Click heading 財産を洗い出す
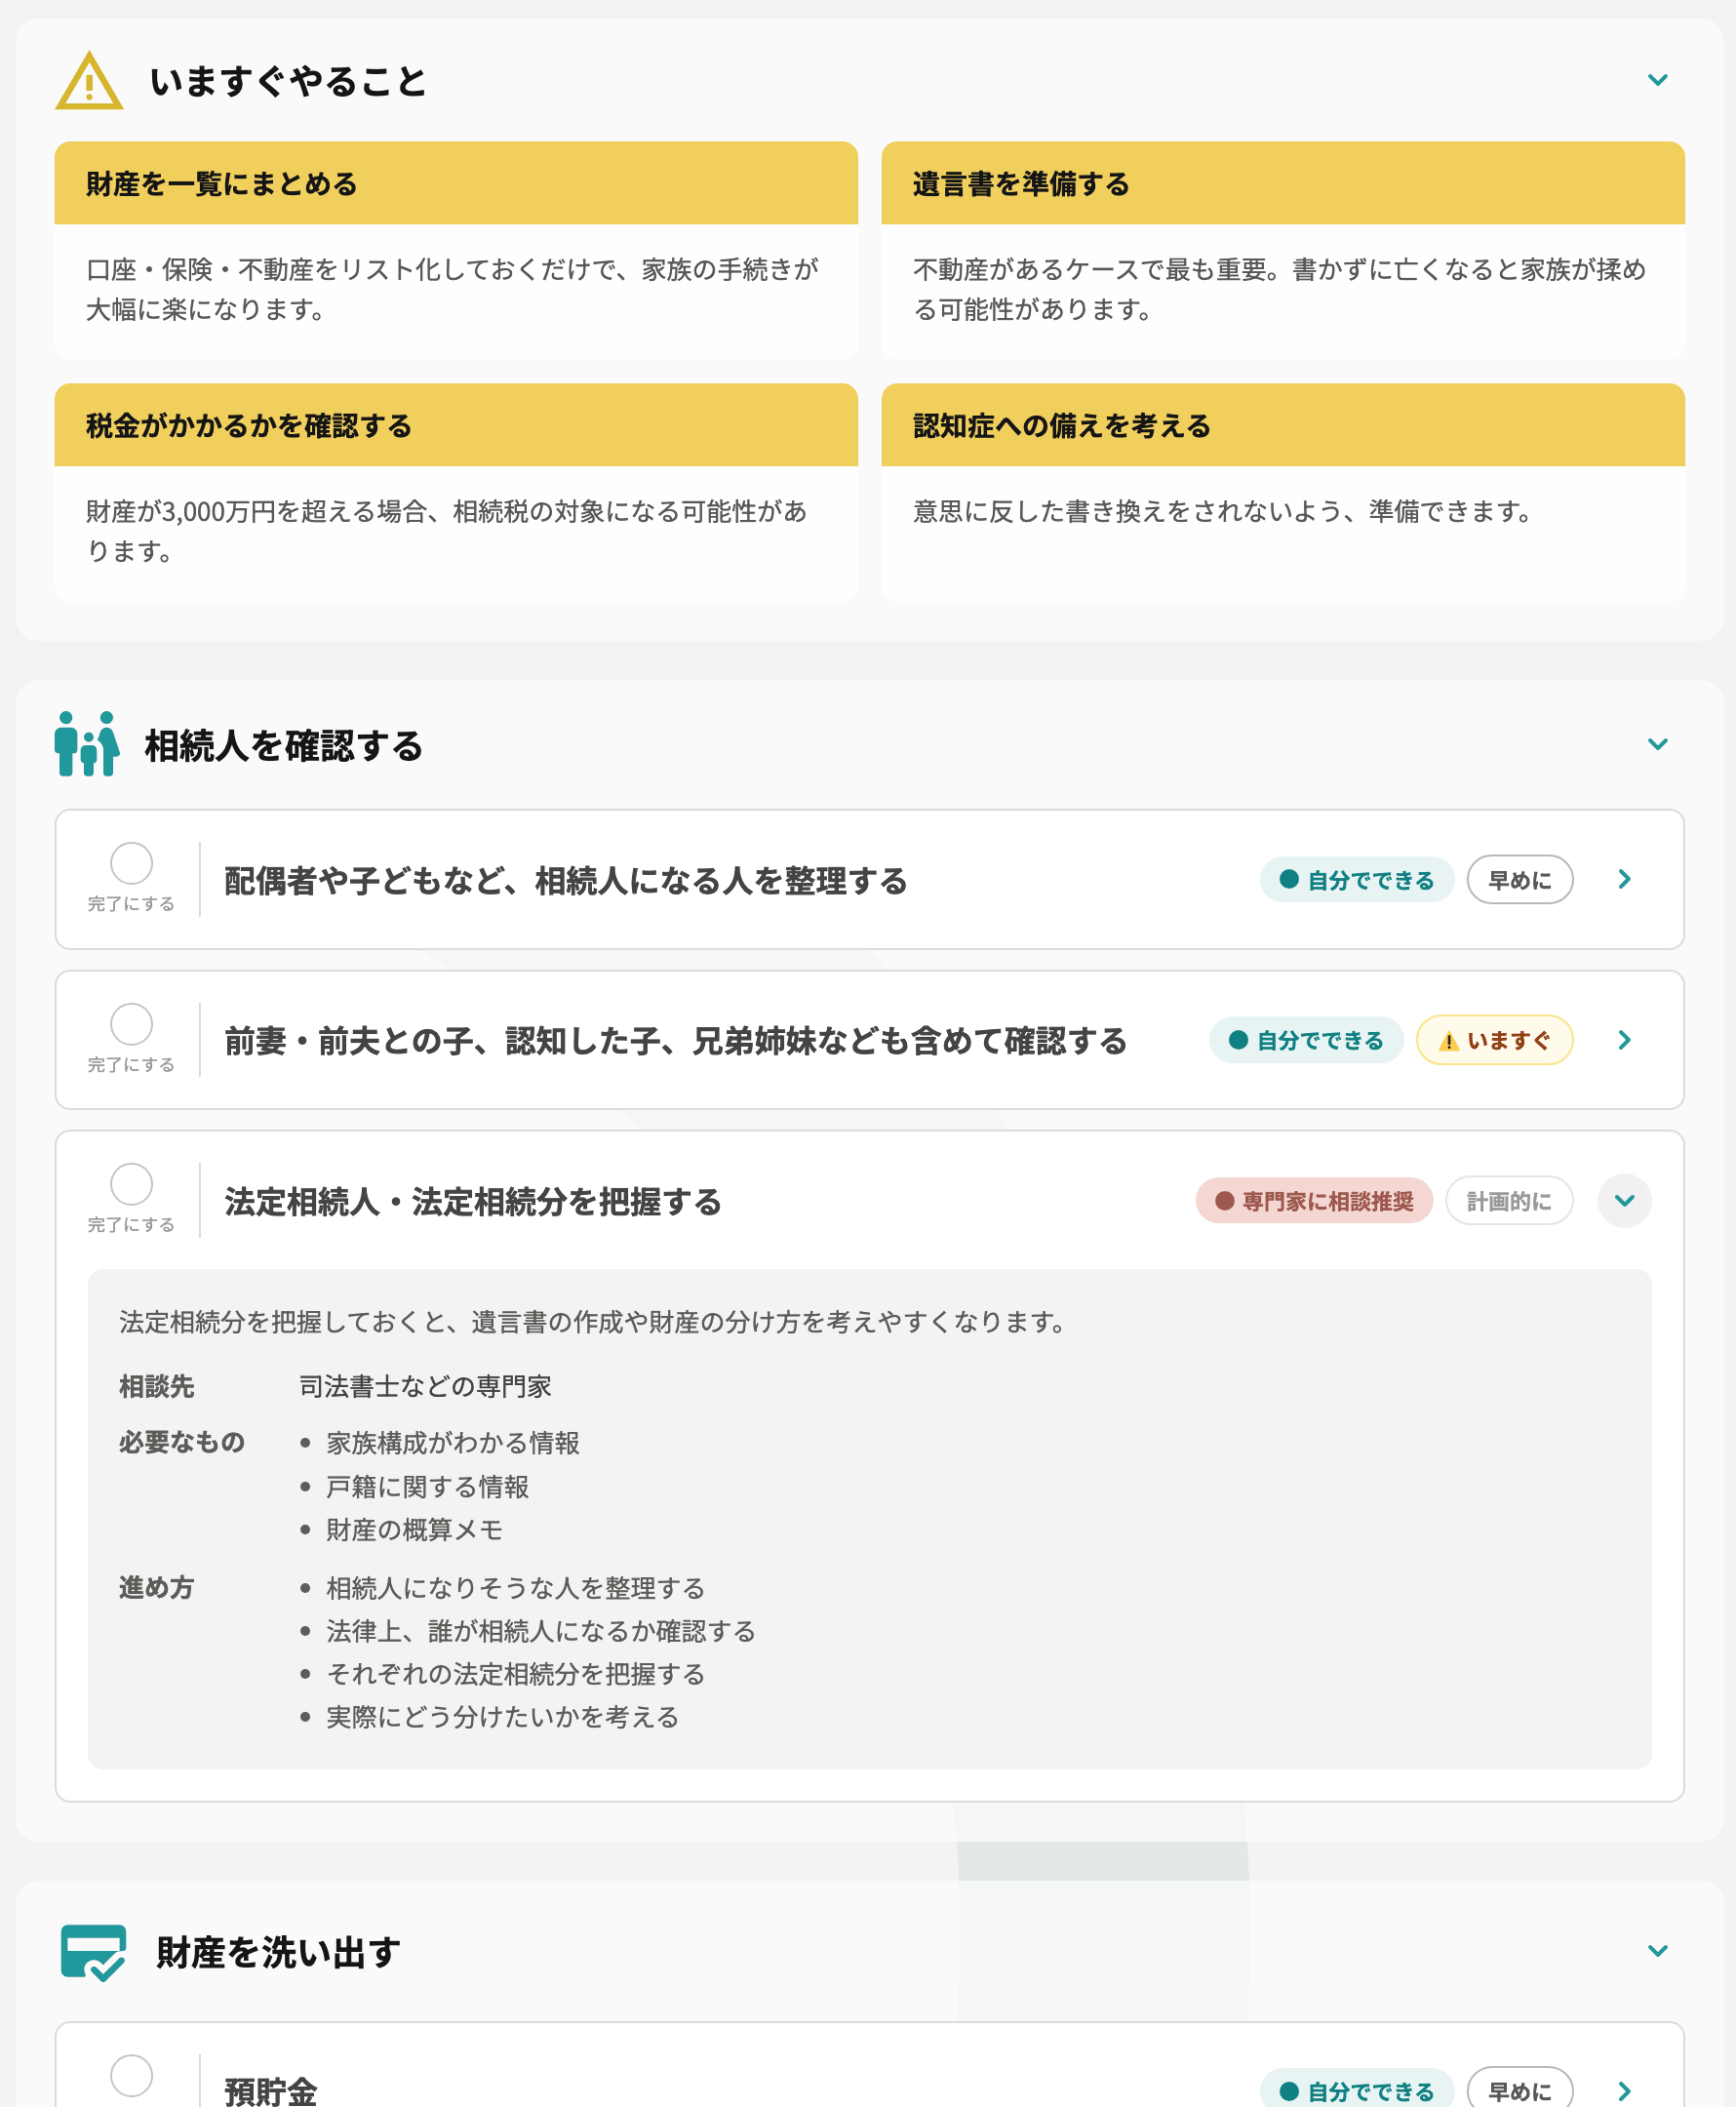The image size is (1736, 2107). pyautogui.click(x=279, y=1952)
